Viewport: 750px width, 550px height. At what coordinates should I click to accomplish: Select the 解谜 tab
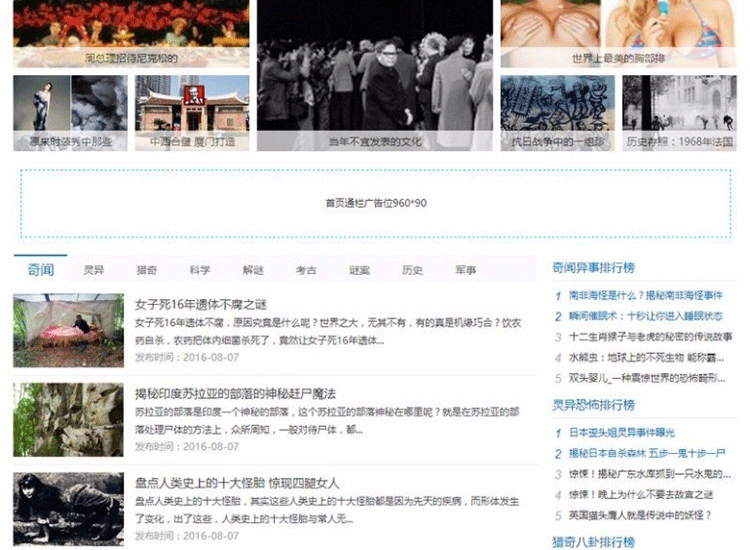coord(253,270)
